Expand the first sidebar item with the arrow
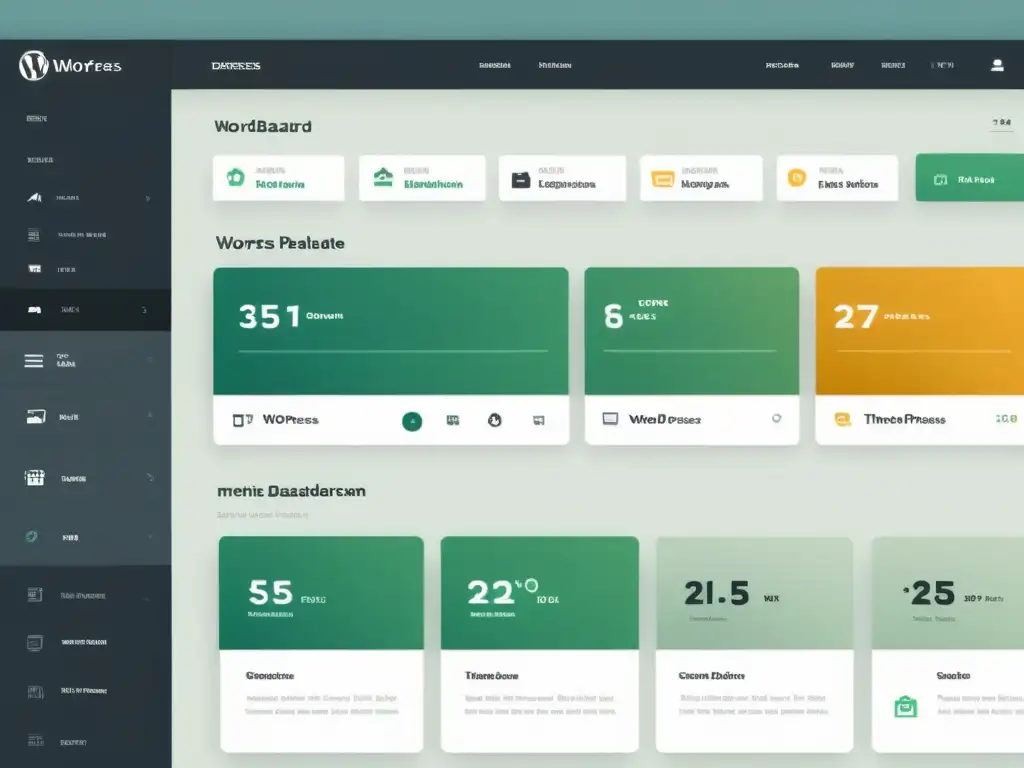 [148, 198]
